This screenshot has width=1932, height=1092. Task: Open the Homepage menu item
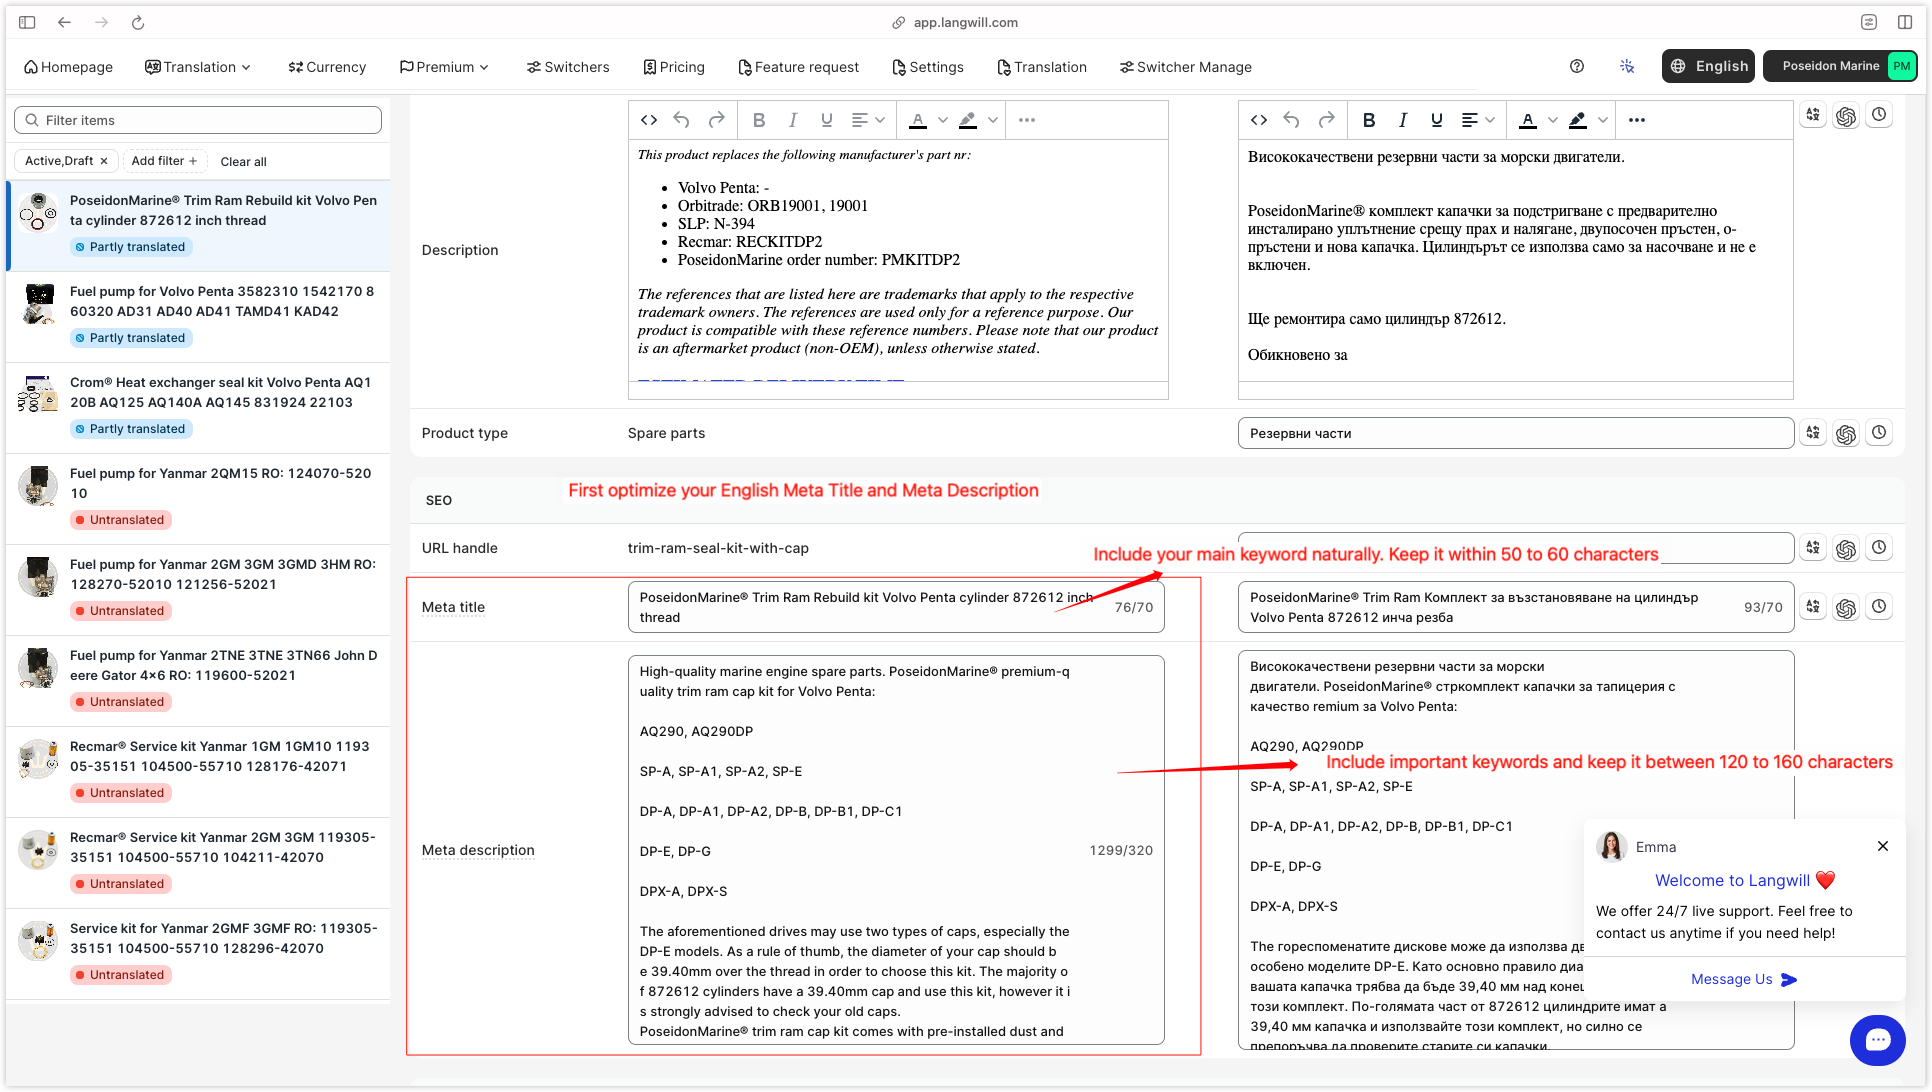pyautogui.click(x=68, y=67)
